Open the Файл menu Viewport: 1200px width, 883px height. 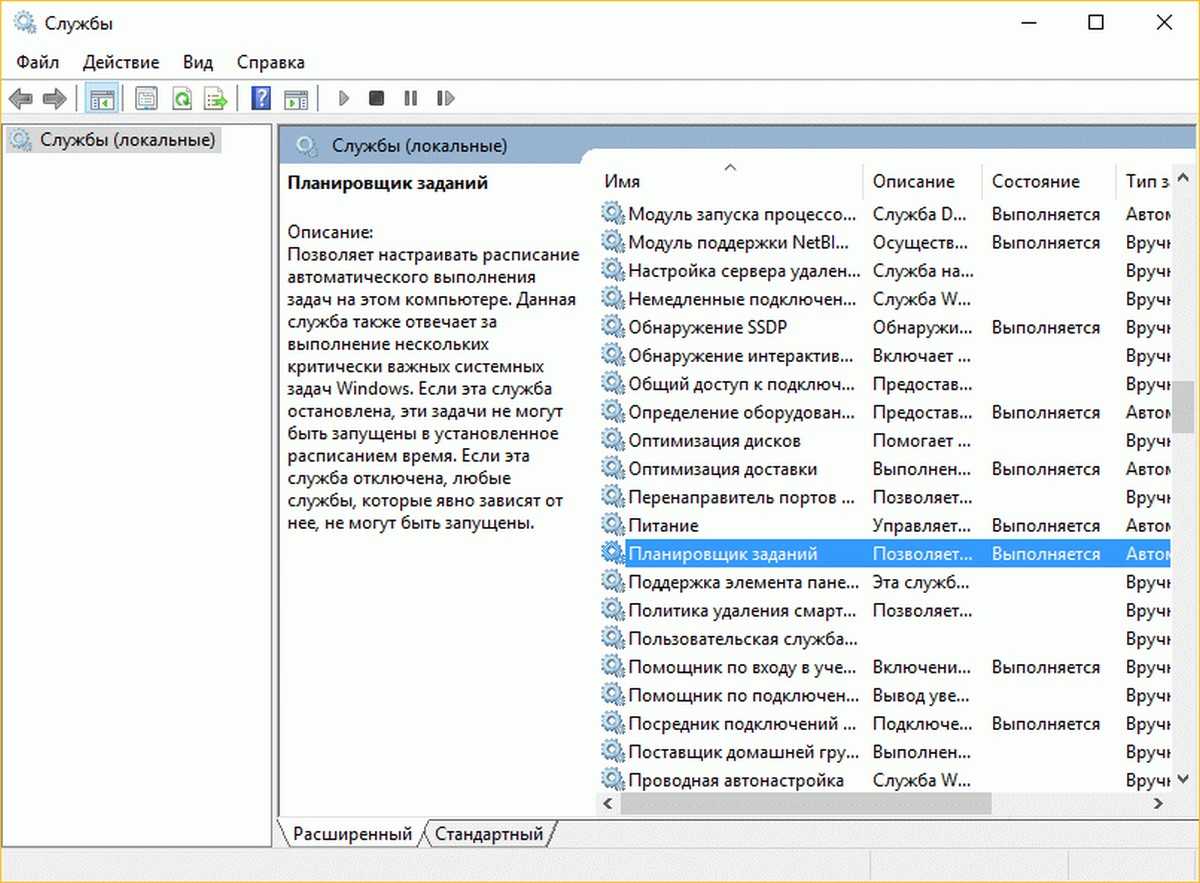click(38, 62)
